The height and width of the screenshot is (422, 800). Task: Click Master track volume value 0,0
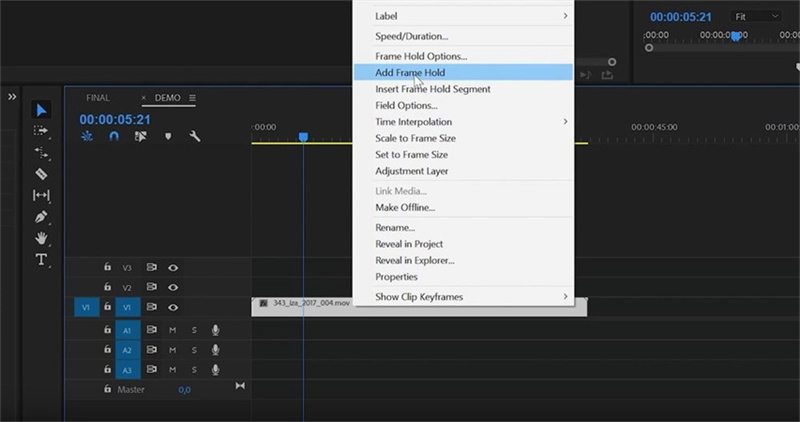184,390
